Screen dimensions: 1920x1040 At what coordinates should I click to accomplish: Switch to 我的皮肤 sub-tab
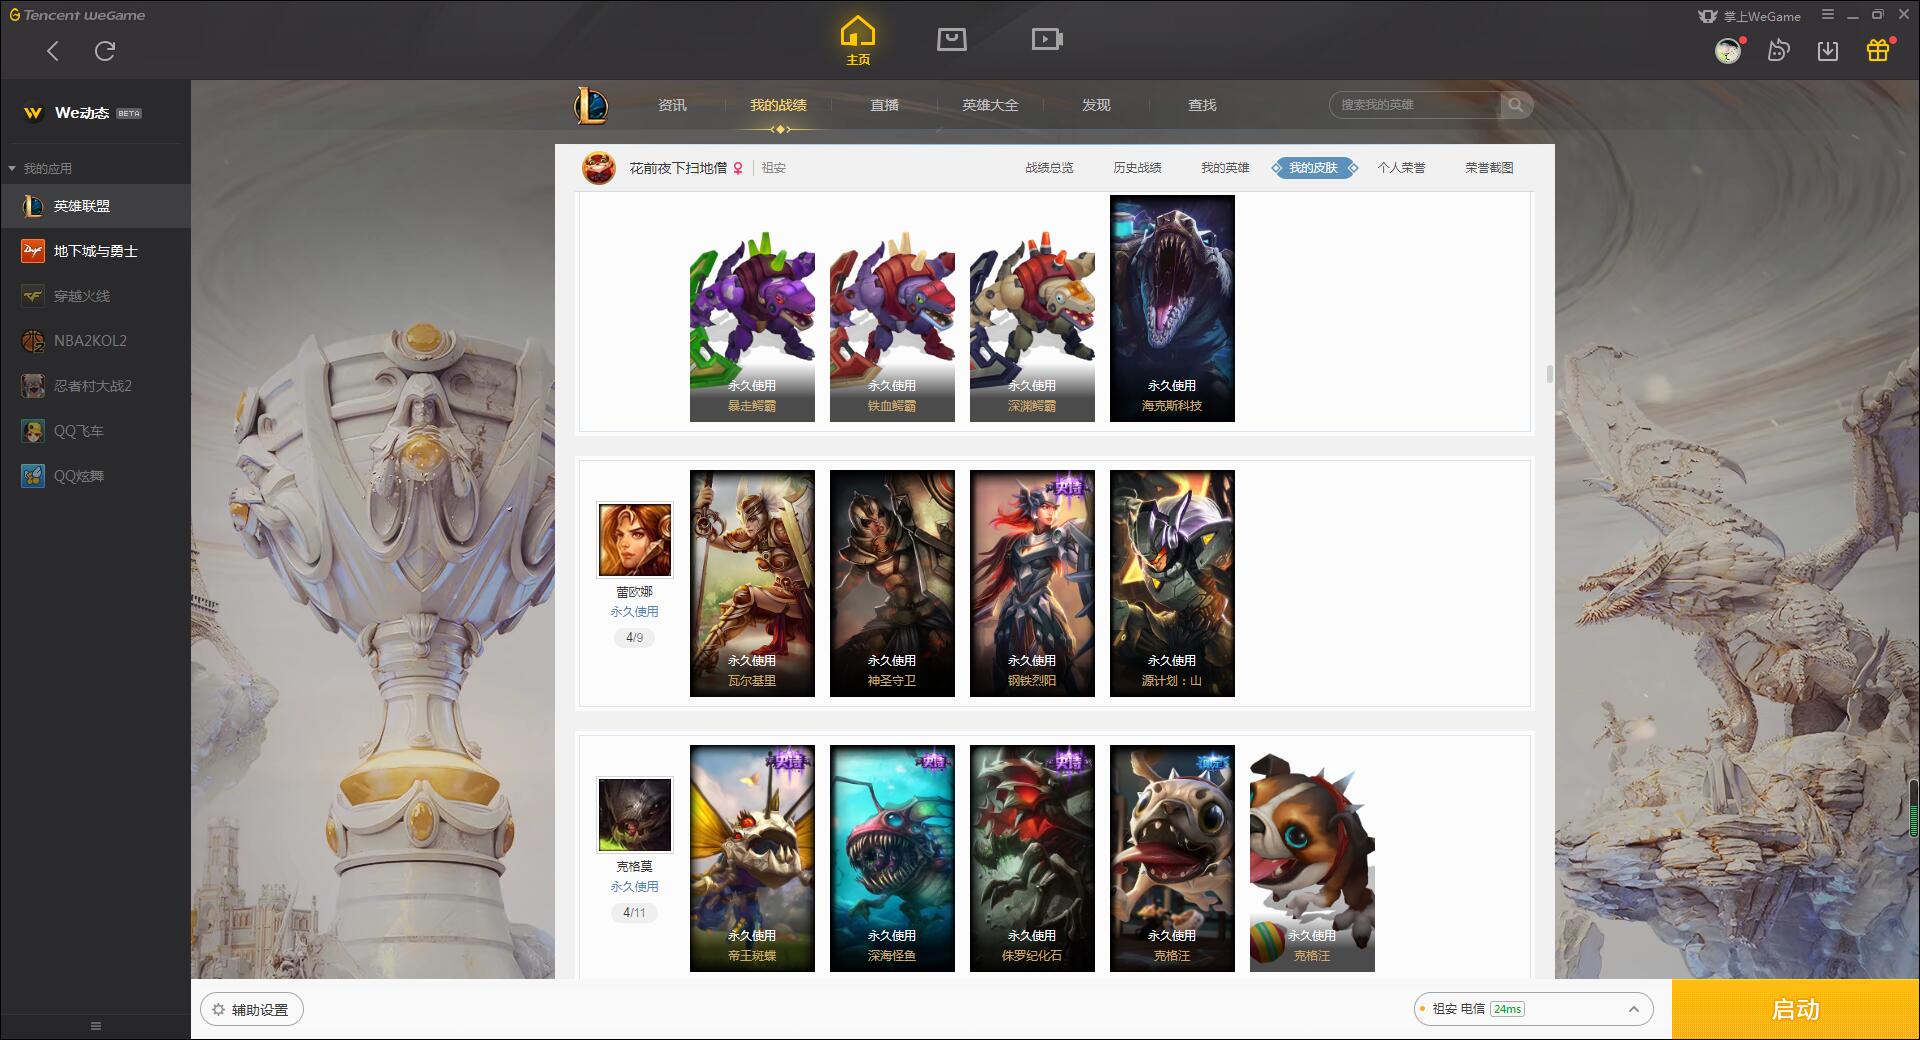pos(1313,168)
